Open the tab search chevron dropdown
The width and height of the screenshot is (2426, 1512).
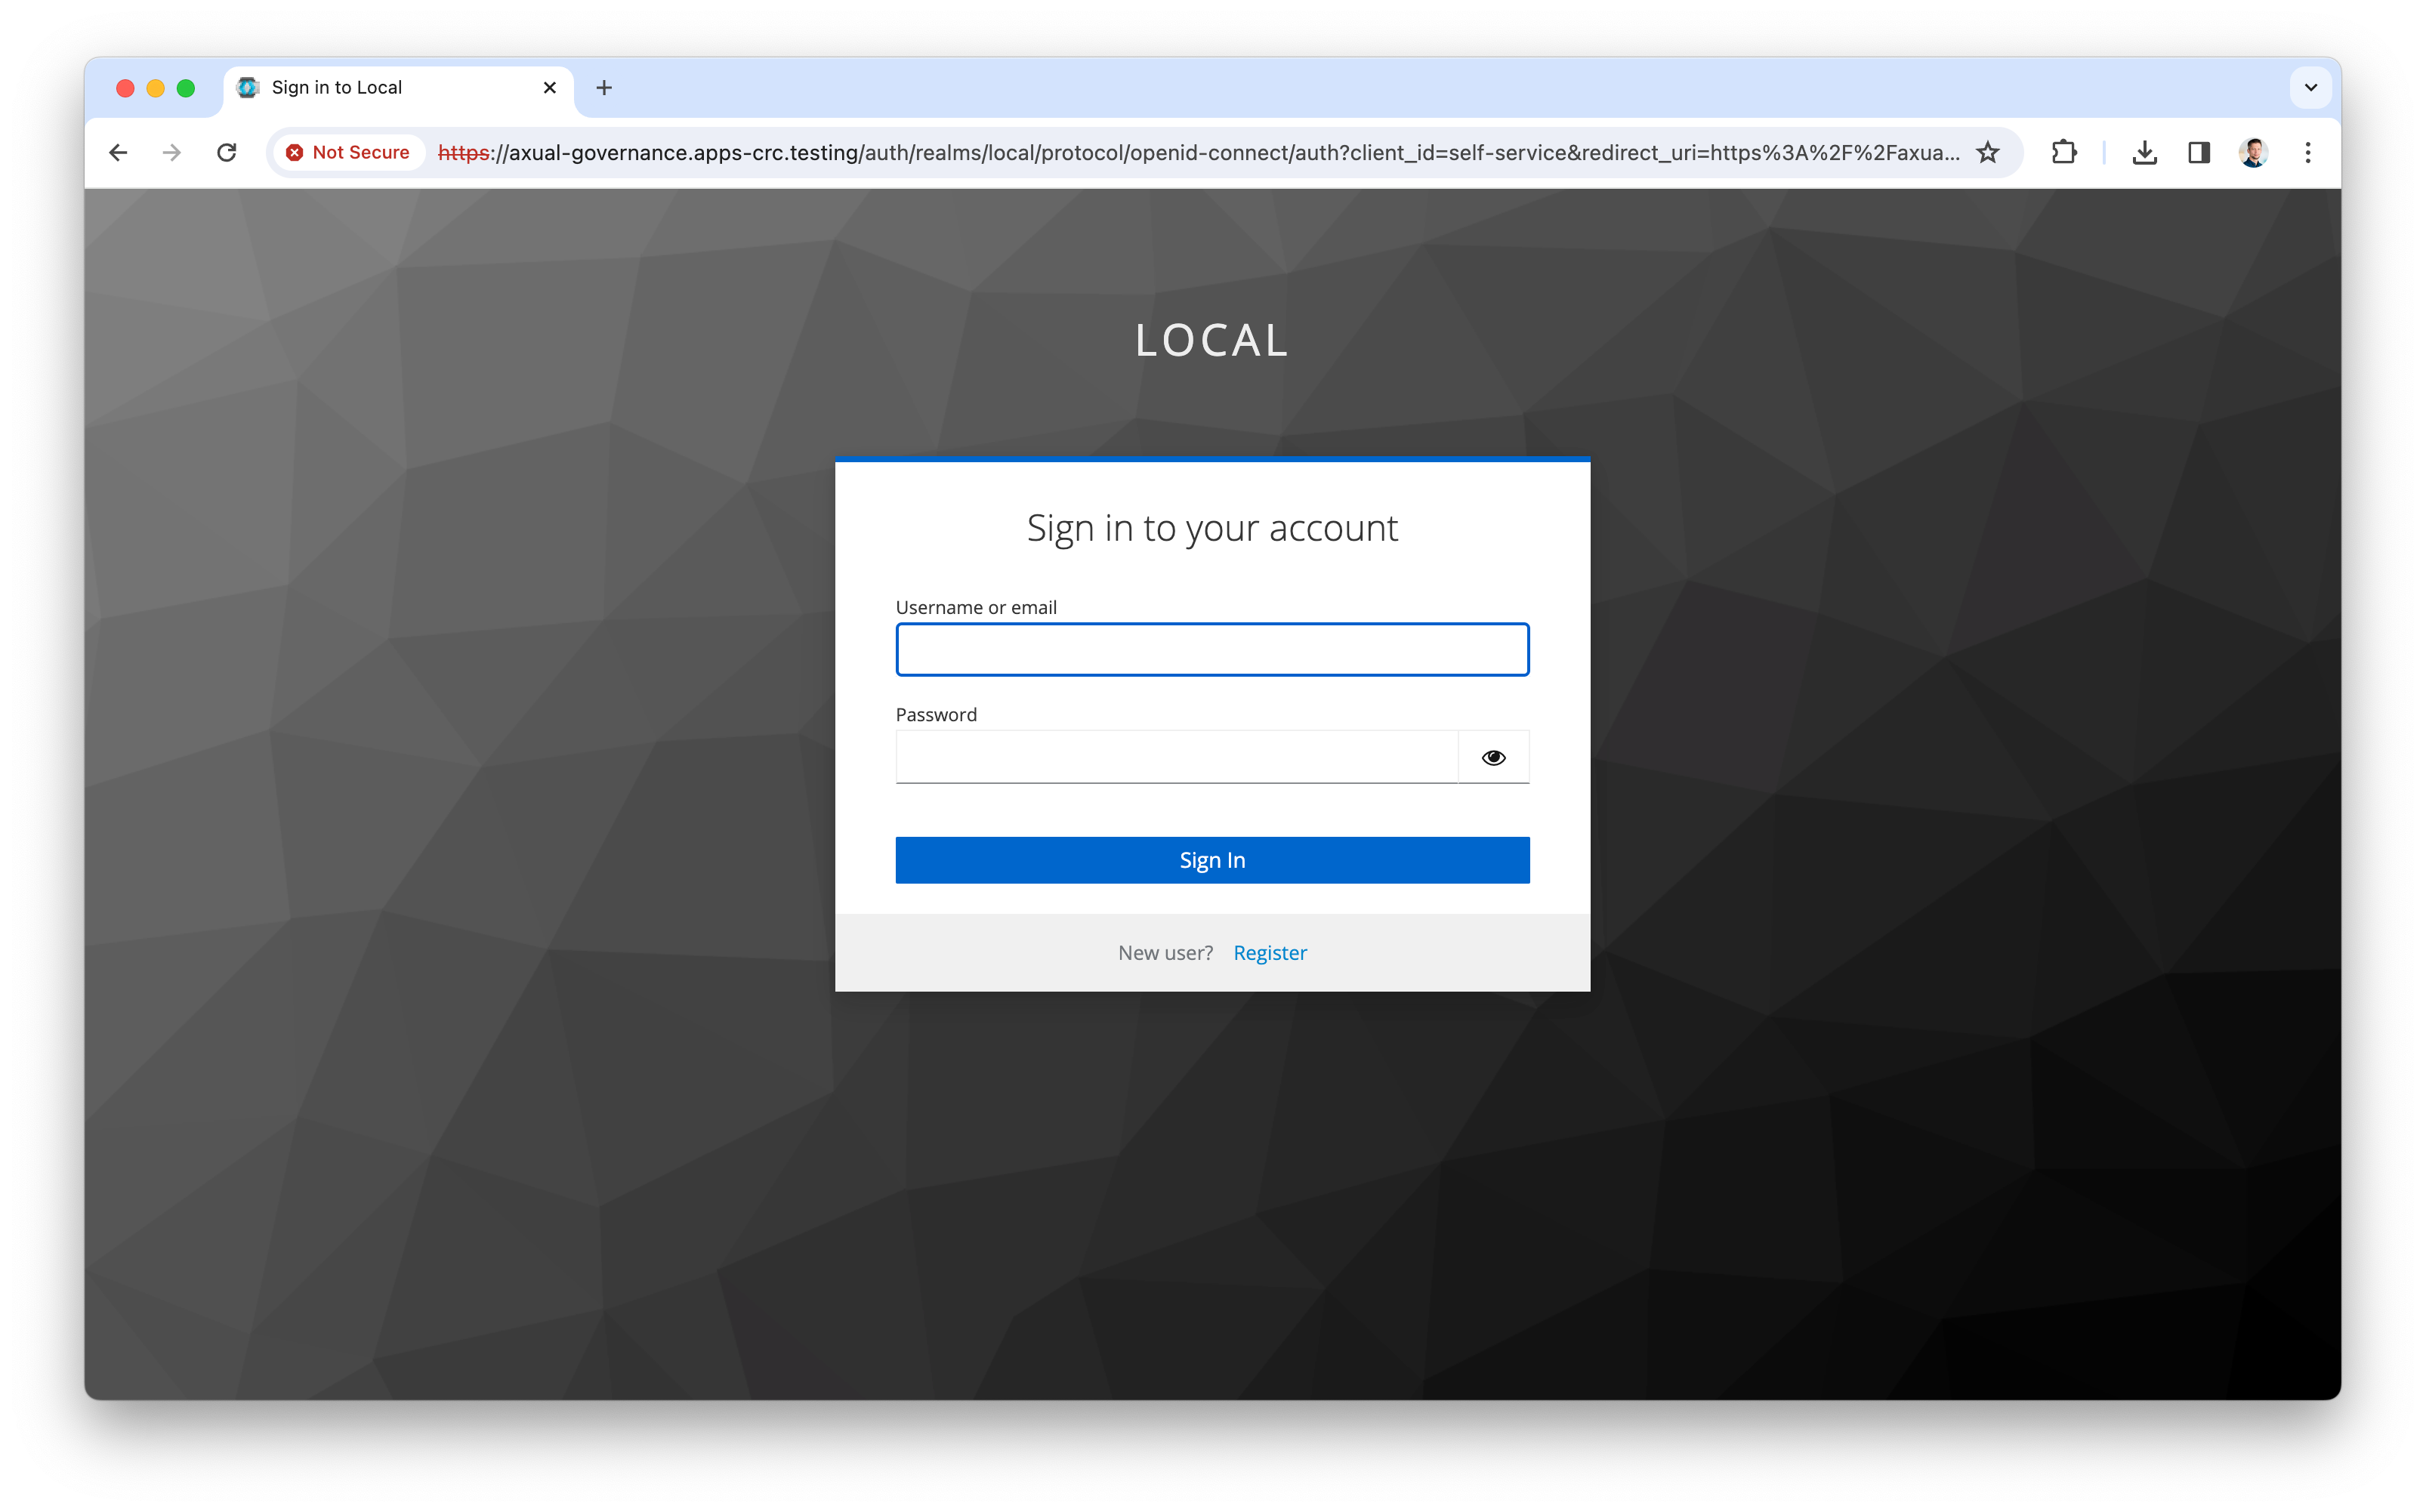(2311, 88)
